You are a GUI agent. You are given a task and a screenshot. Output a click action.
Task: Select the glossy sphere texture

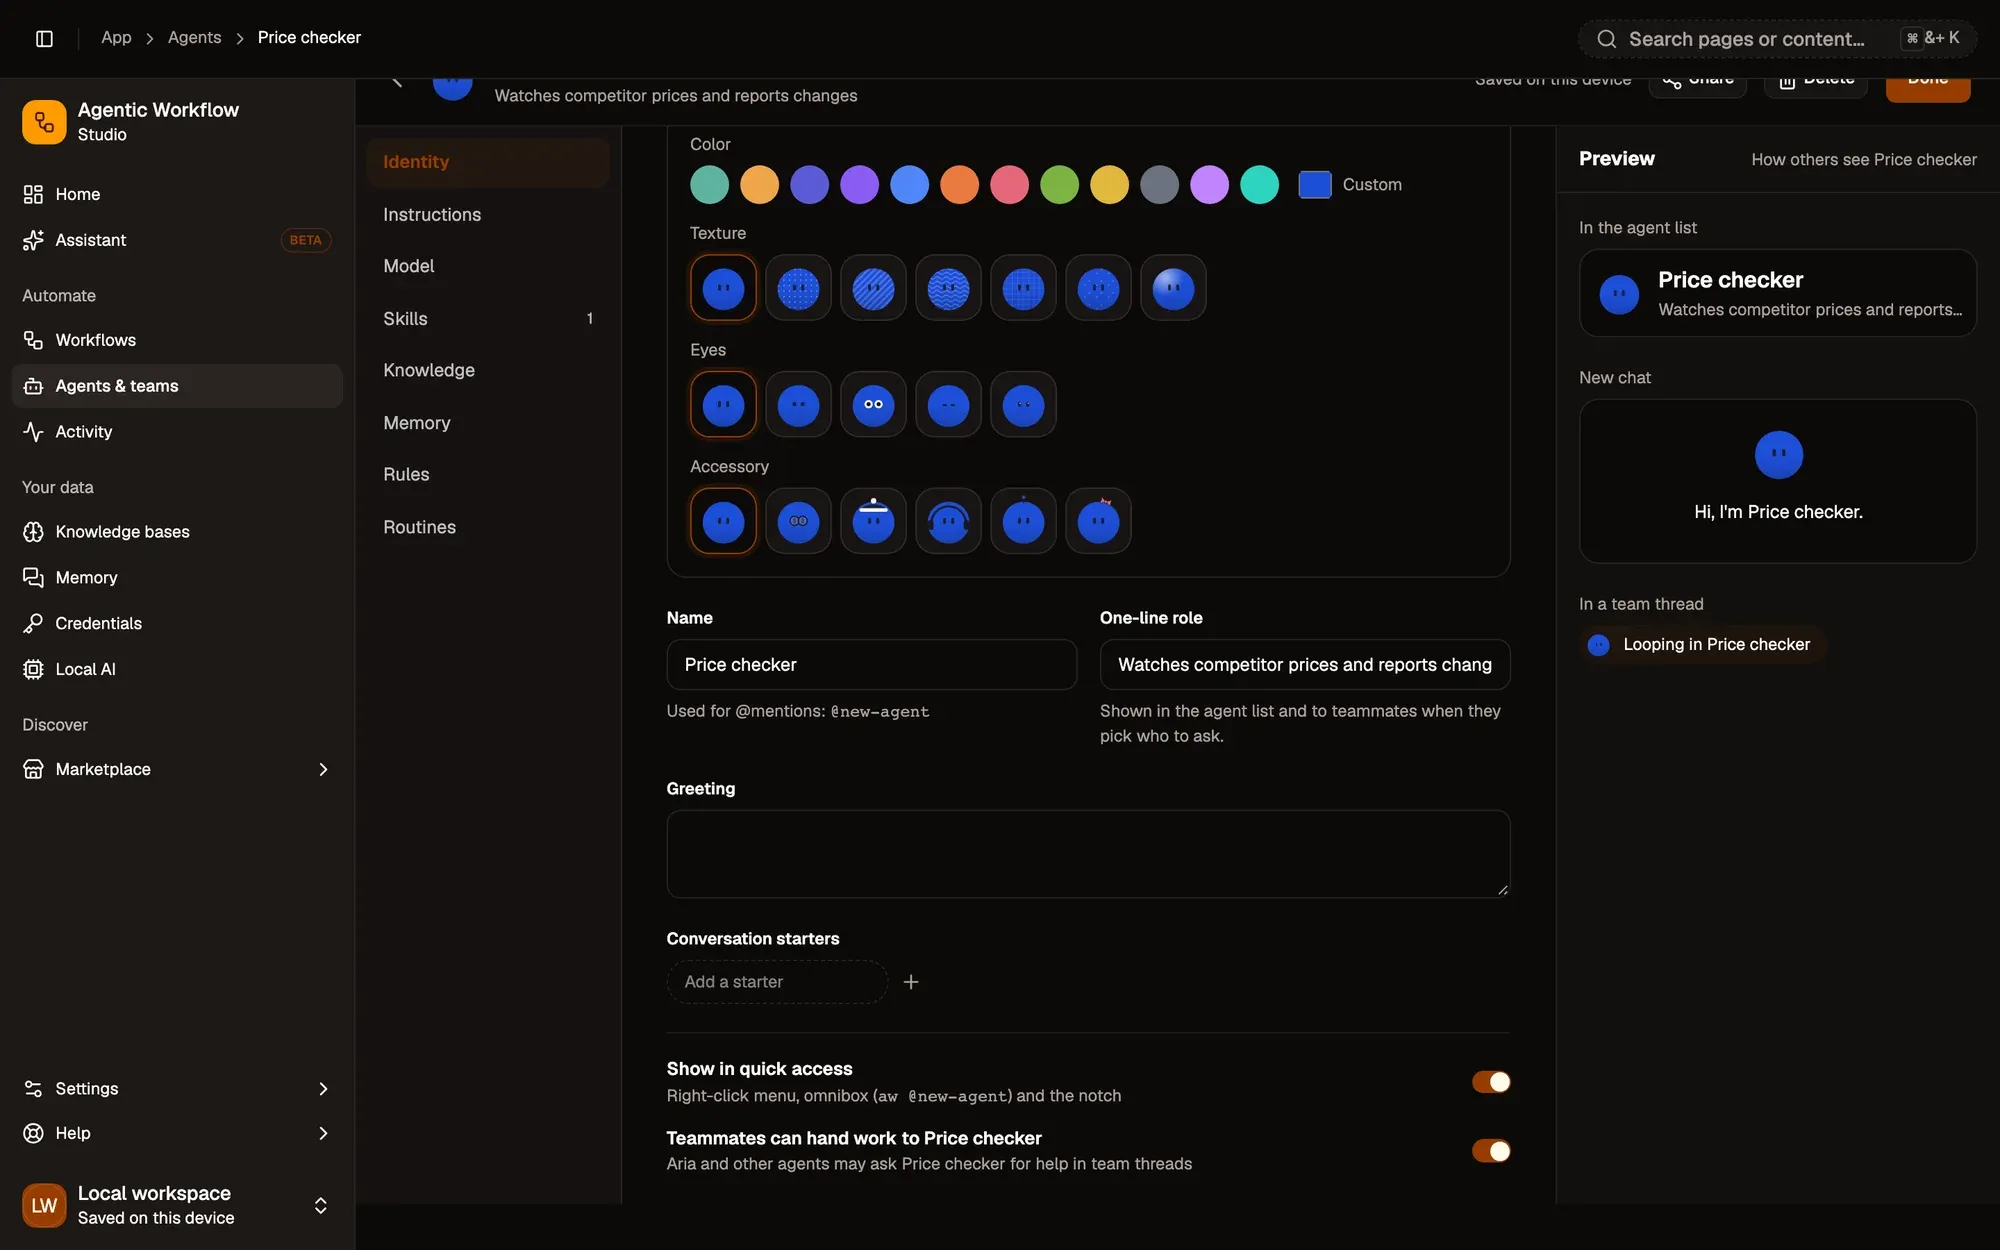[x=1173, y=289]
